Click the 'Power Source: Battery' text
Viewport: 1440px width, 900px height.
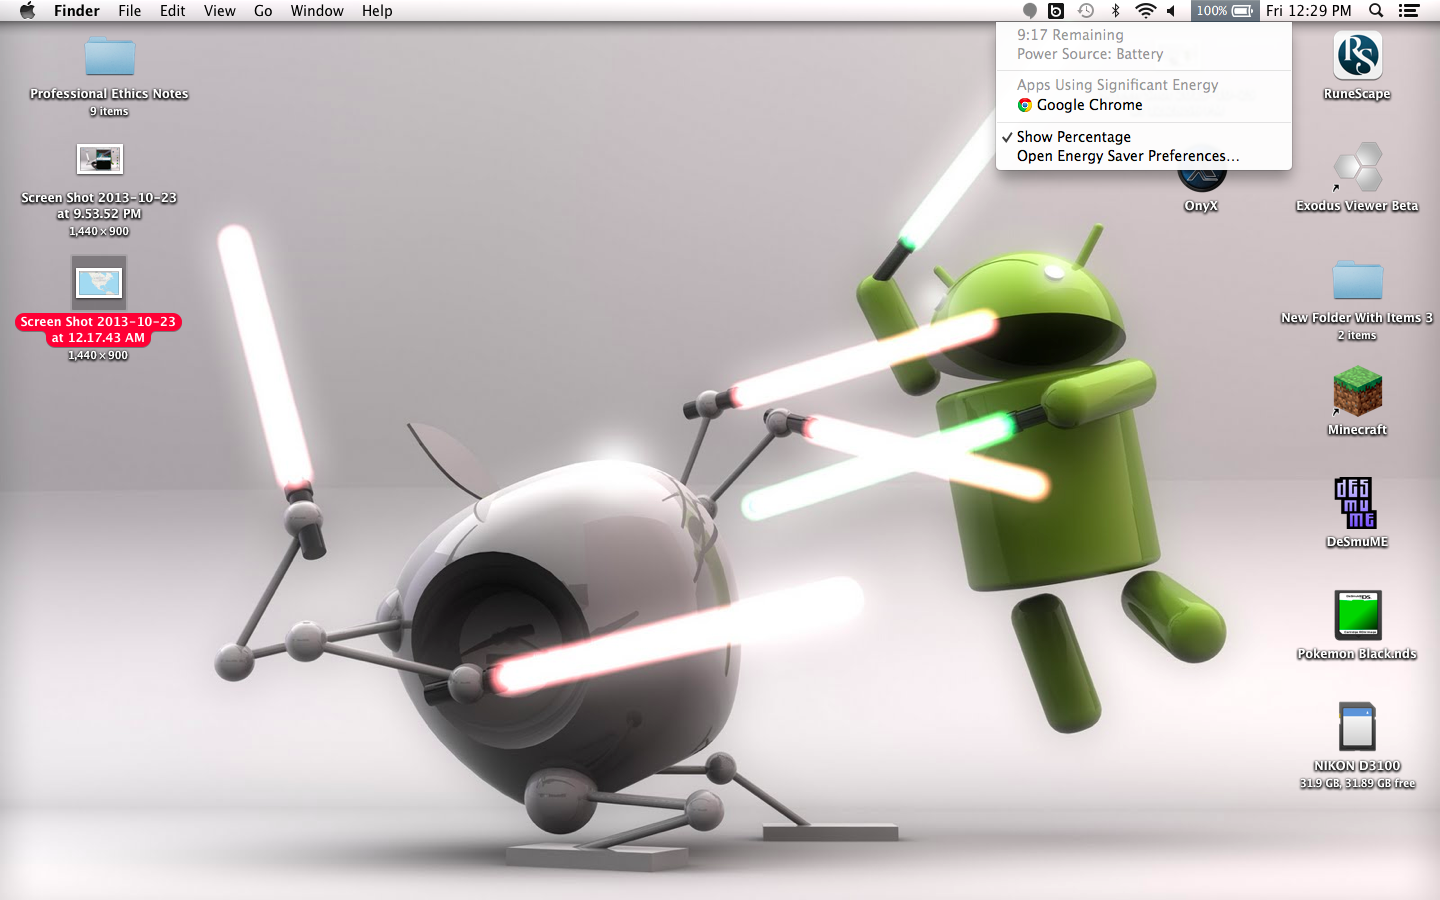coord(1090,54)
